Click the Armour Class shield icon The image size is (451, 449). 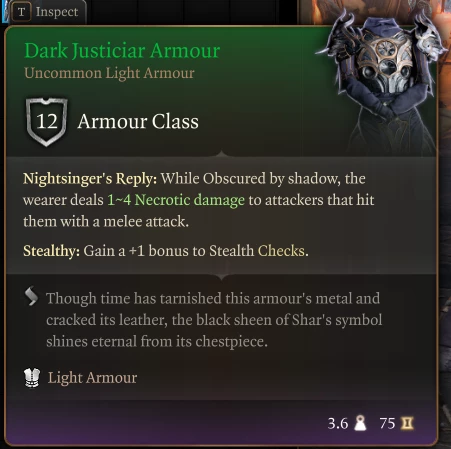(x=46, y=122)
